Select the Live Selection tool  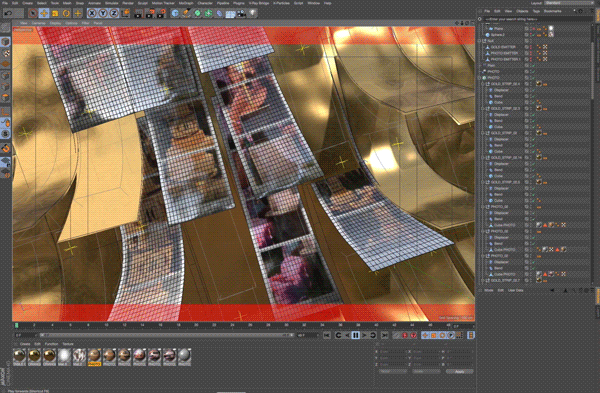33,13
